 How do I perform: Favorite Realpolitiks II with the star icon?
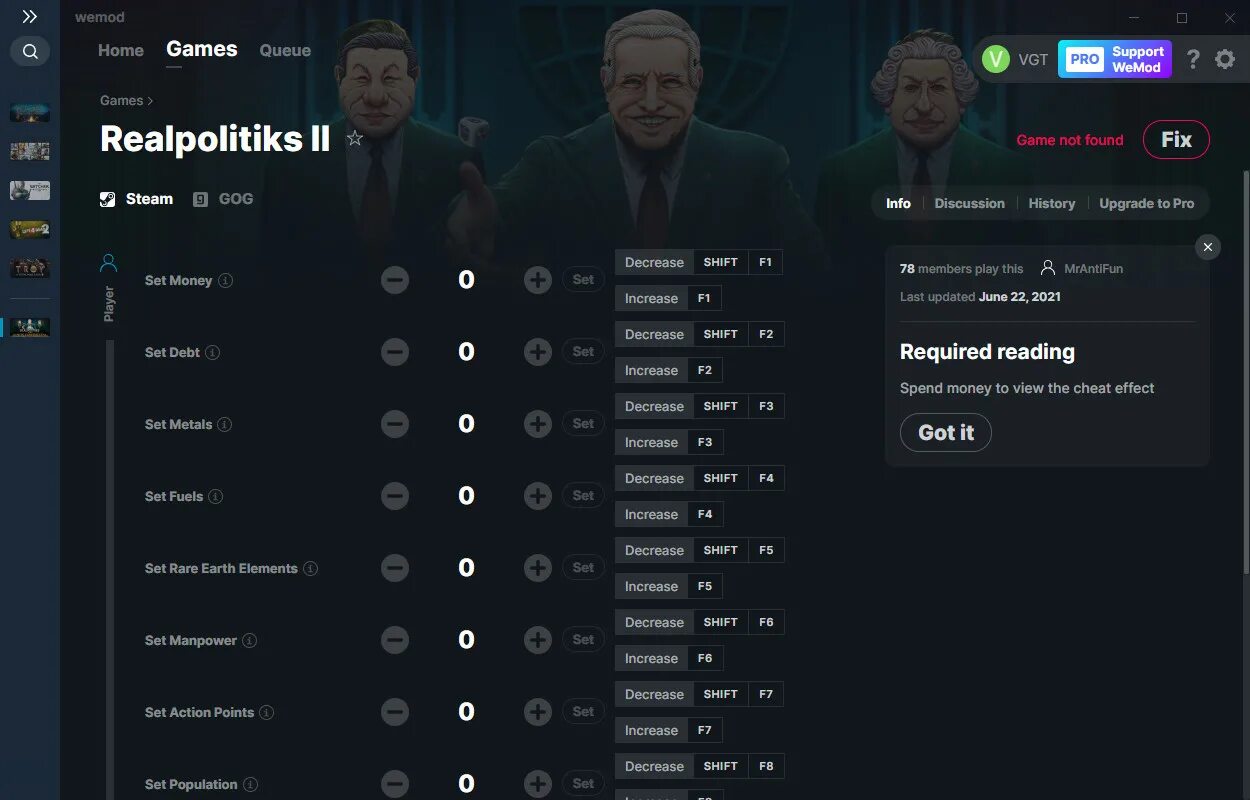[355, 139]
